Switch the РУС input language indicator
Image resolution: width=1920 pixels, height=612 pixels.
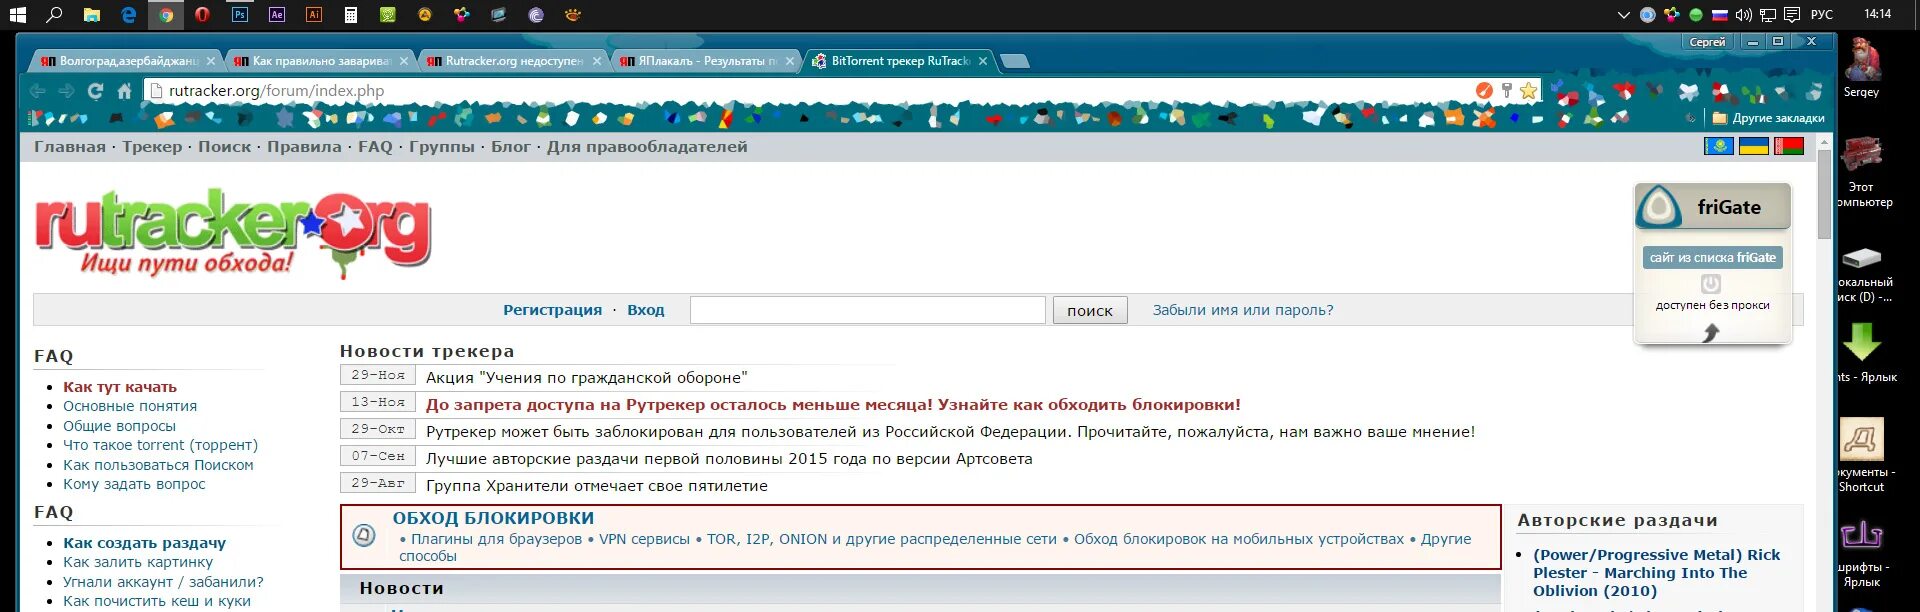coord(1822,15)
